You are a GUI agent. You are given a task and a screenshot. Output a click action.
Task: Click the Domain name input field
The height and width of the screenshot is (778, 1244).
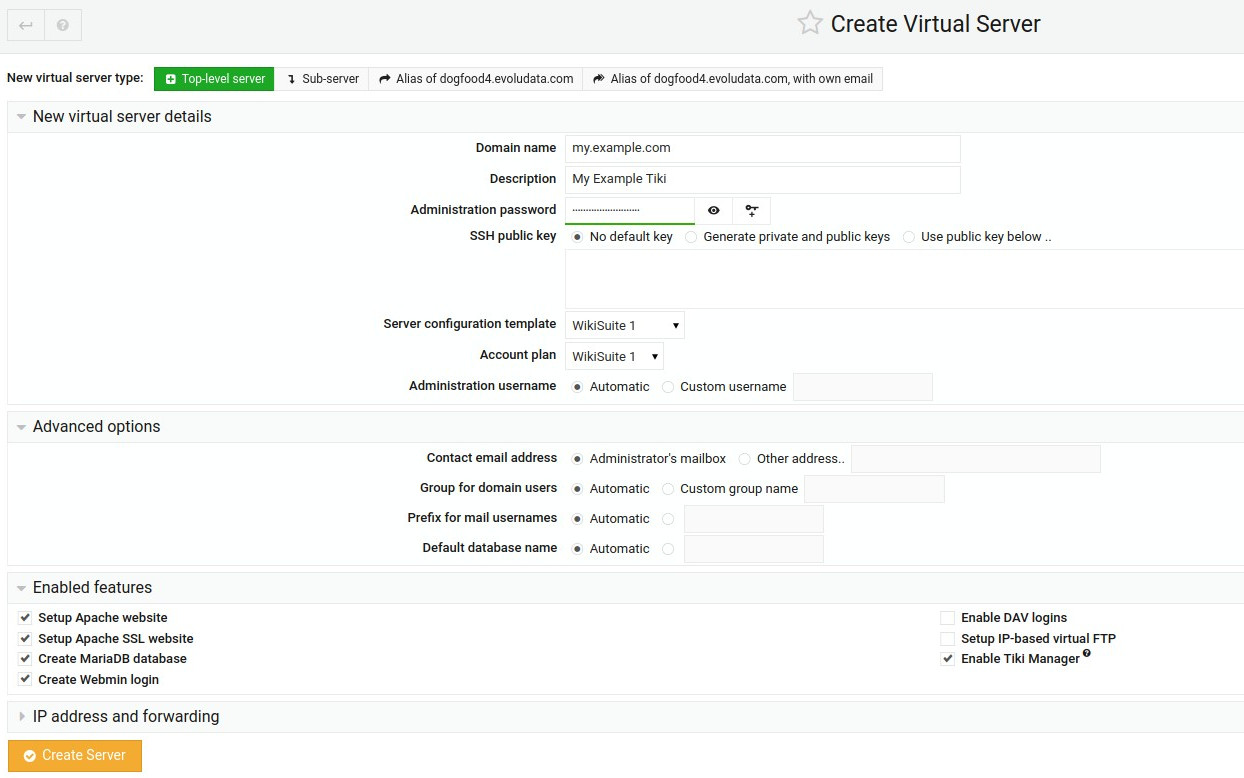tap(762, 148)
